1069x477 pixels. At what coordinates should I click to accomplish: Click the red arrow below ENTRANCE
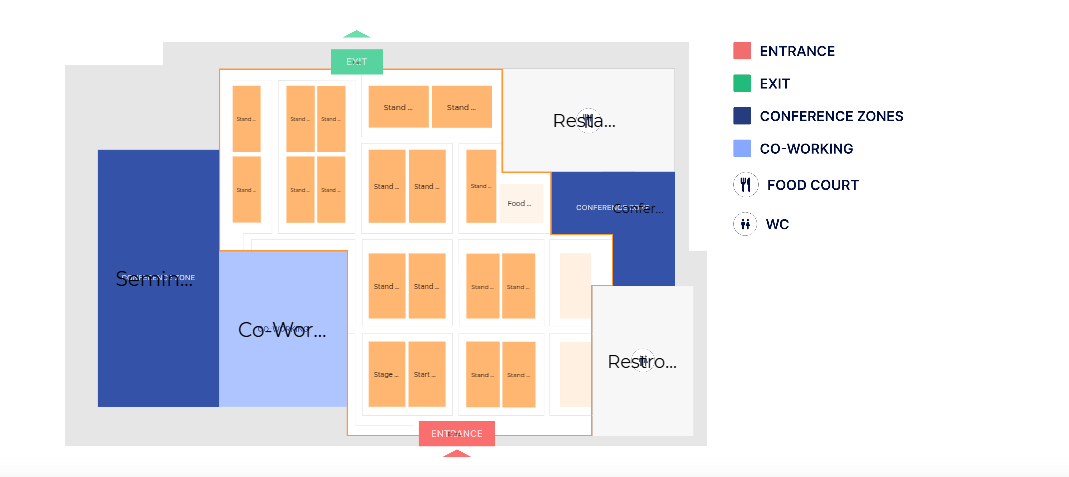click(x=456, y=453)
